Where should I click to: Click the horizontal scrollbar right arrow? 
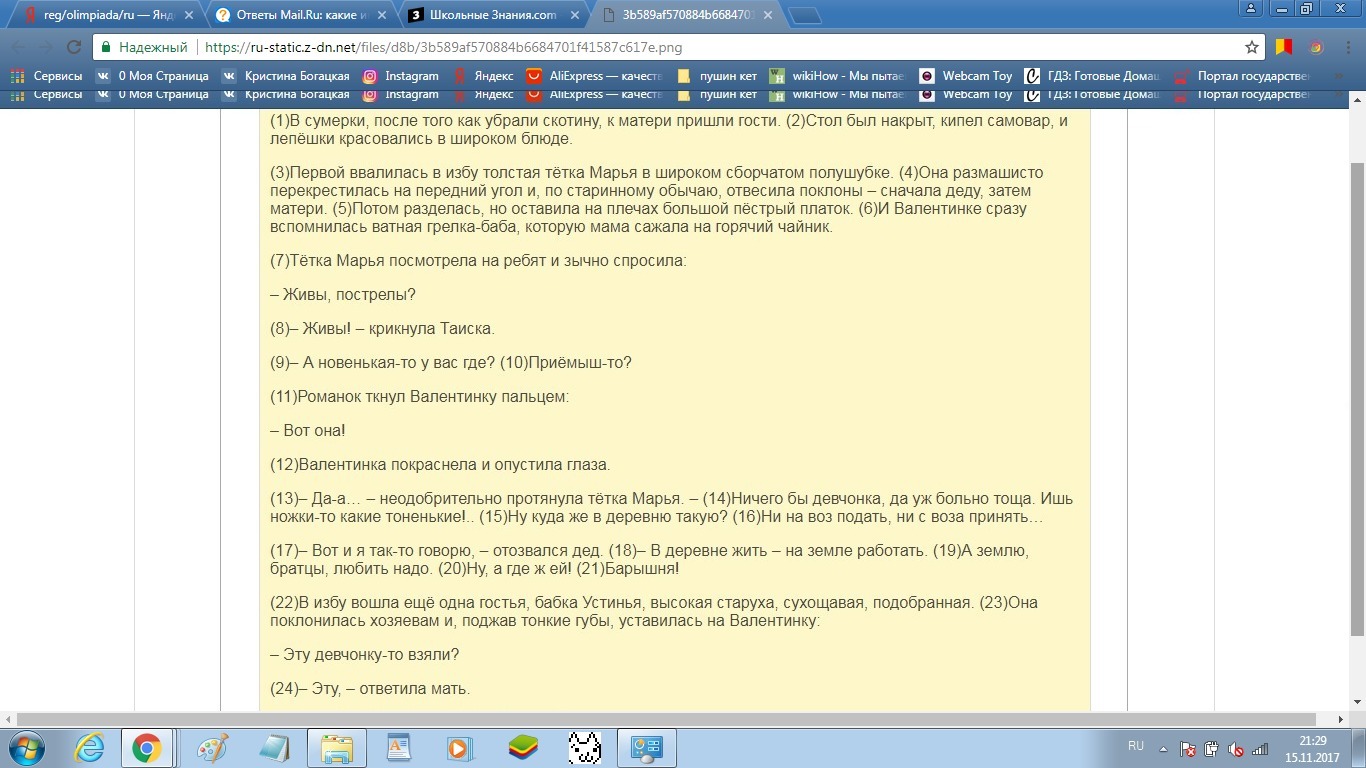point(1341,719)
